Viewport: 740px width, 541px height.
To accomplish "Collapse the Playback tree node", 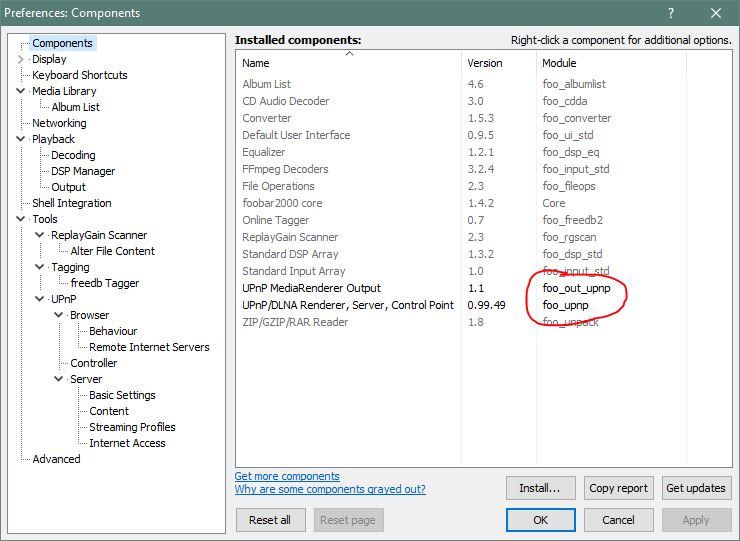I will click(20, 139).
